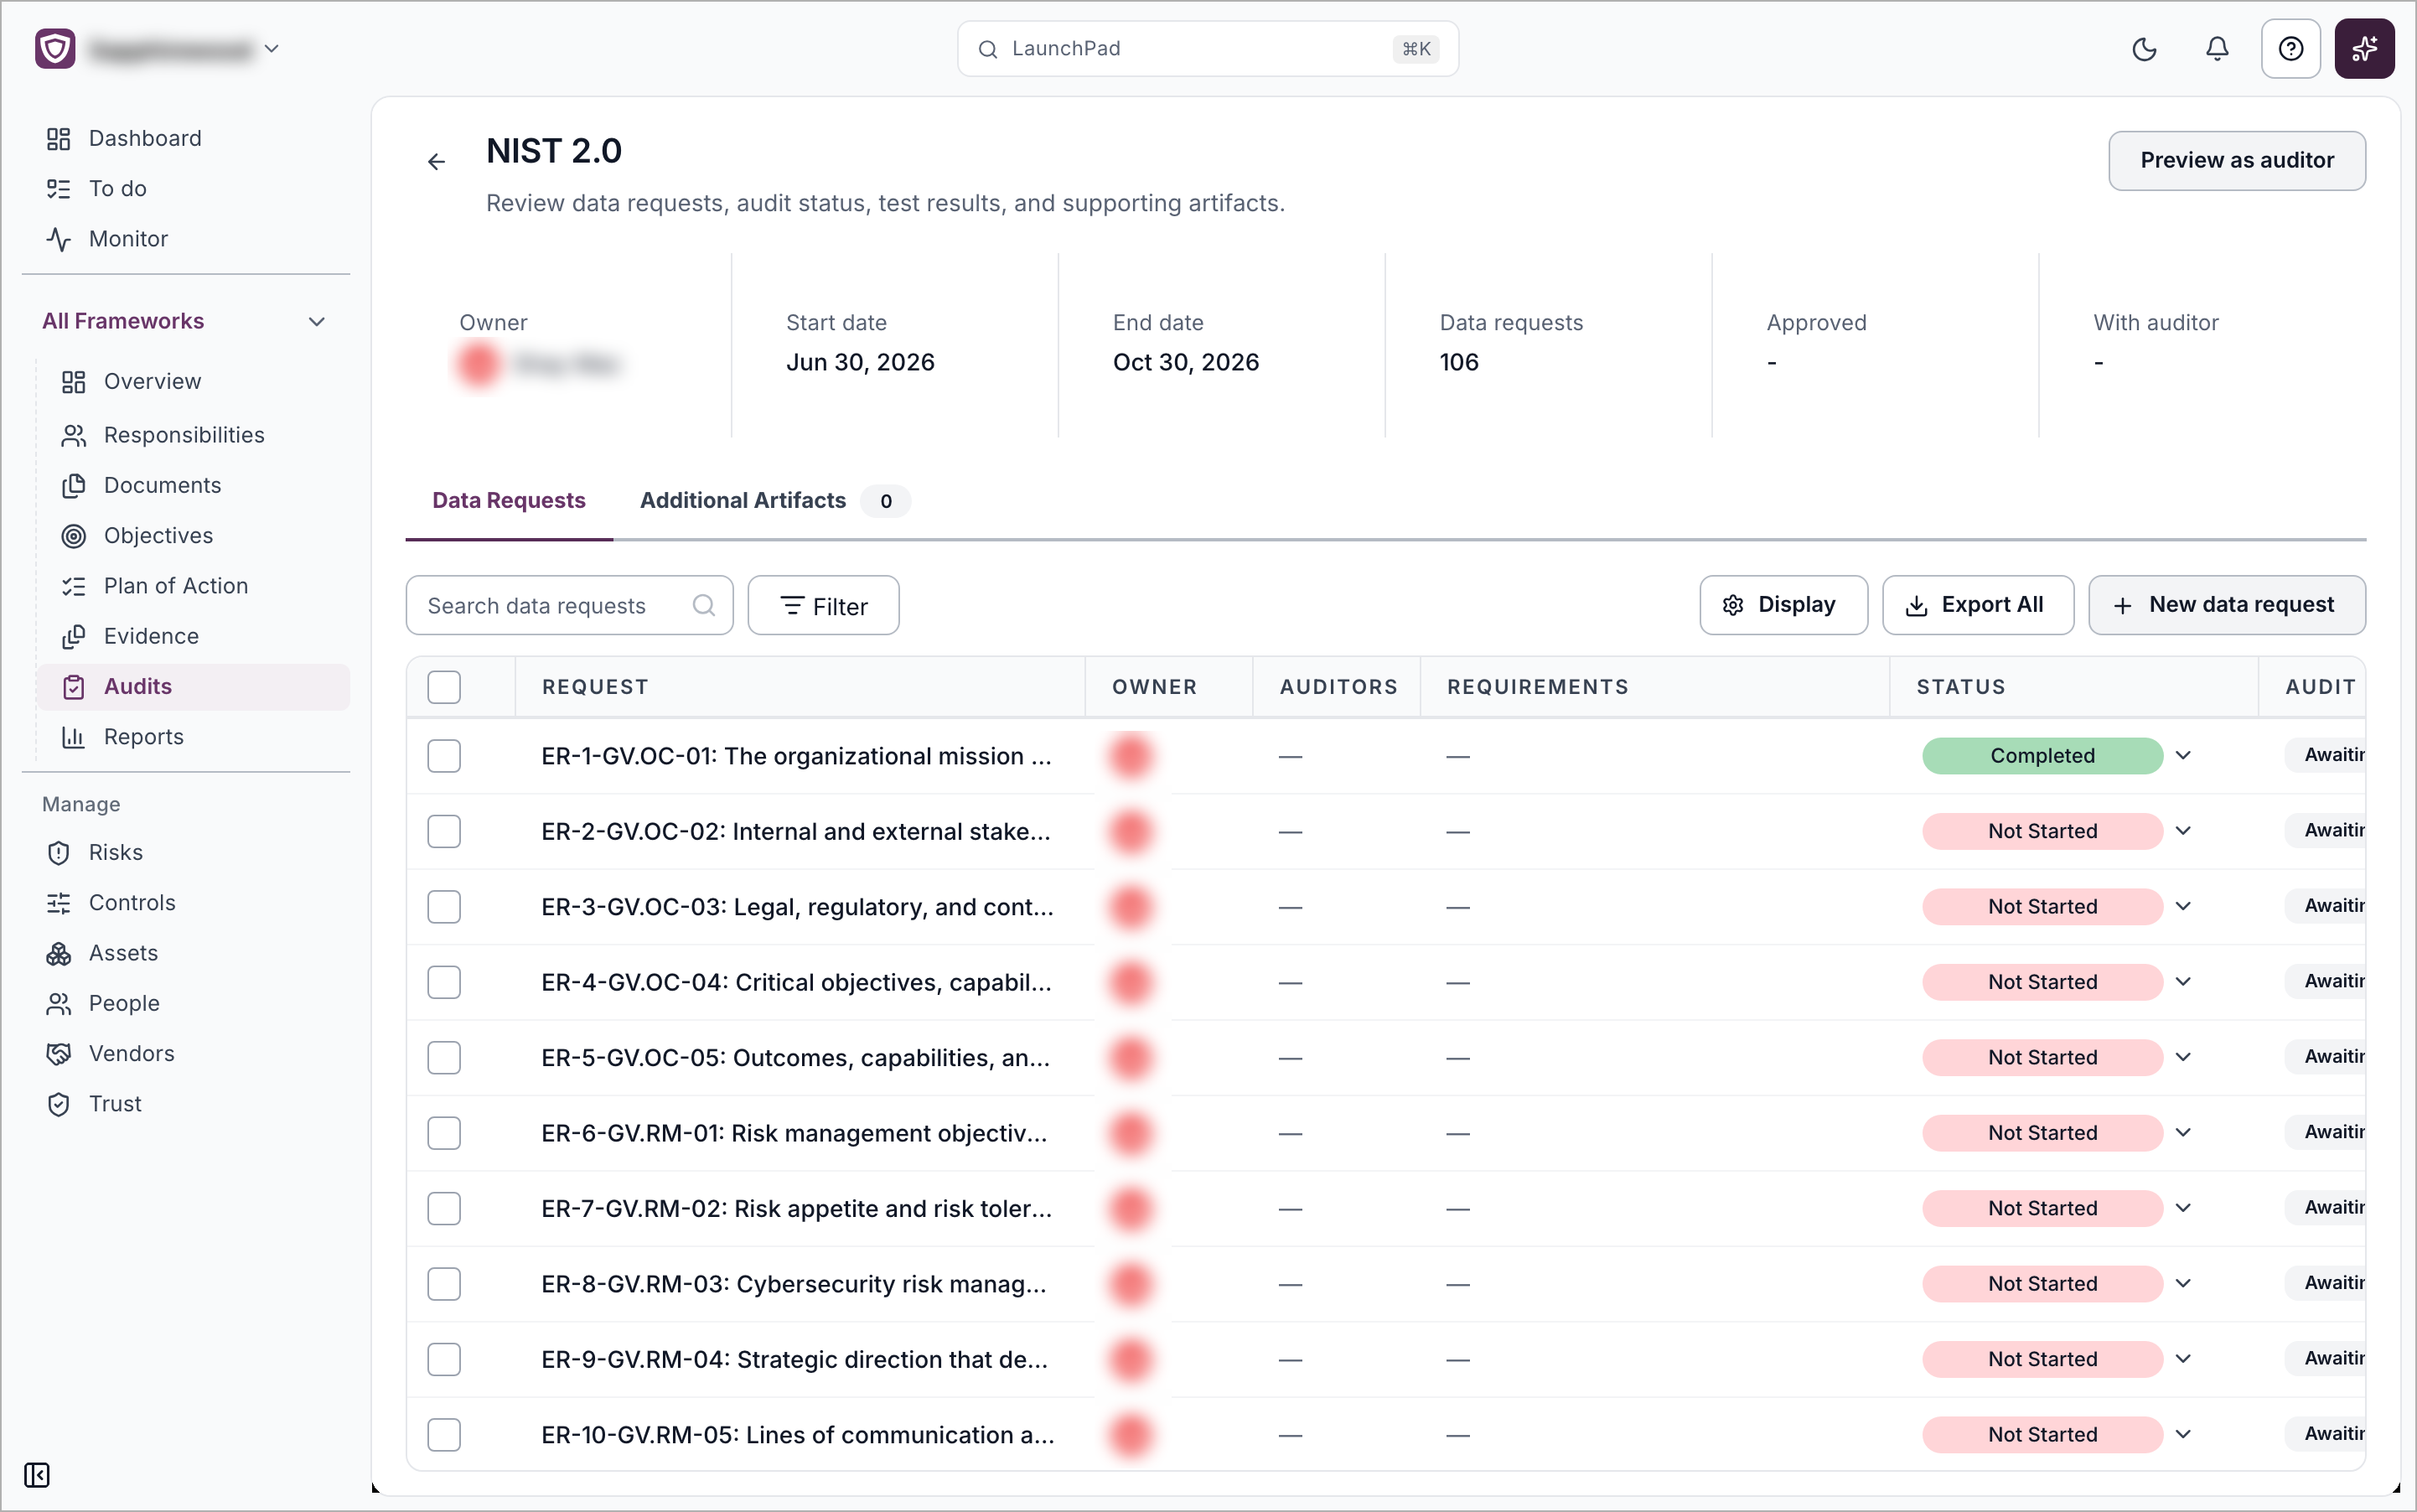The image size is (2417, 1512).
Task: Click Preview as auditor button
Action: coord(2237,160)
